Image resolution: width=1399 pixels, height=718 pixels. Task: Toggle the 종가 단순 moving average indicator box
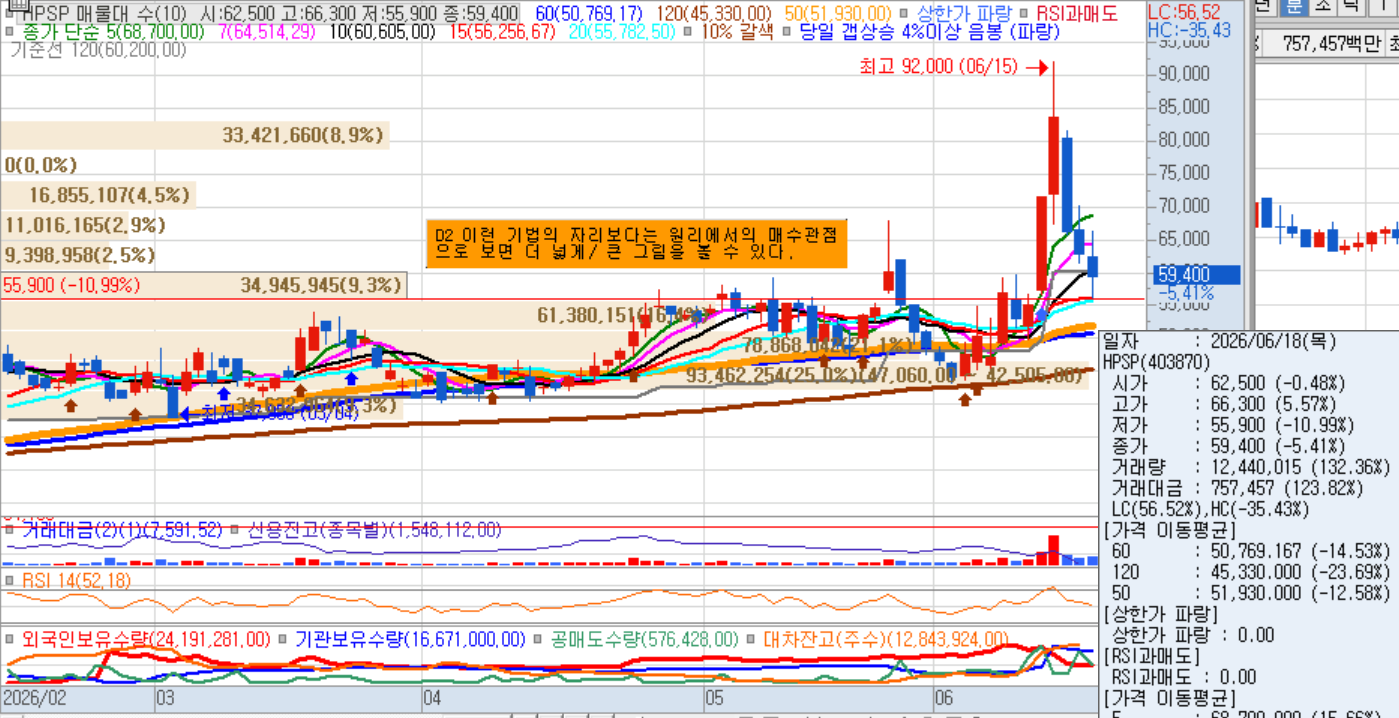pyautogui.click(x=10, y=31)
